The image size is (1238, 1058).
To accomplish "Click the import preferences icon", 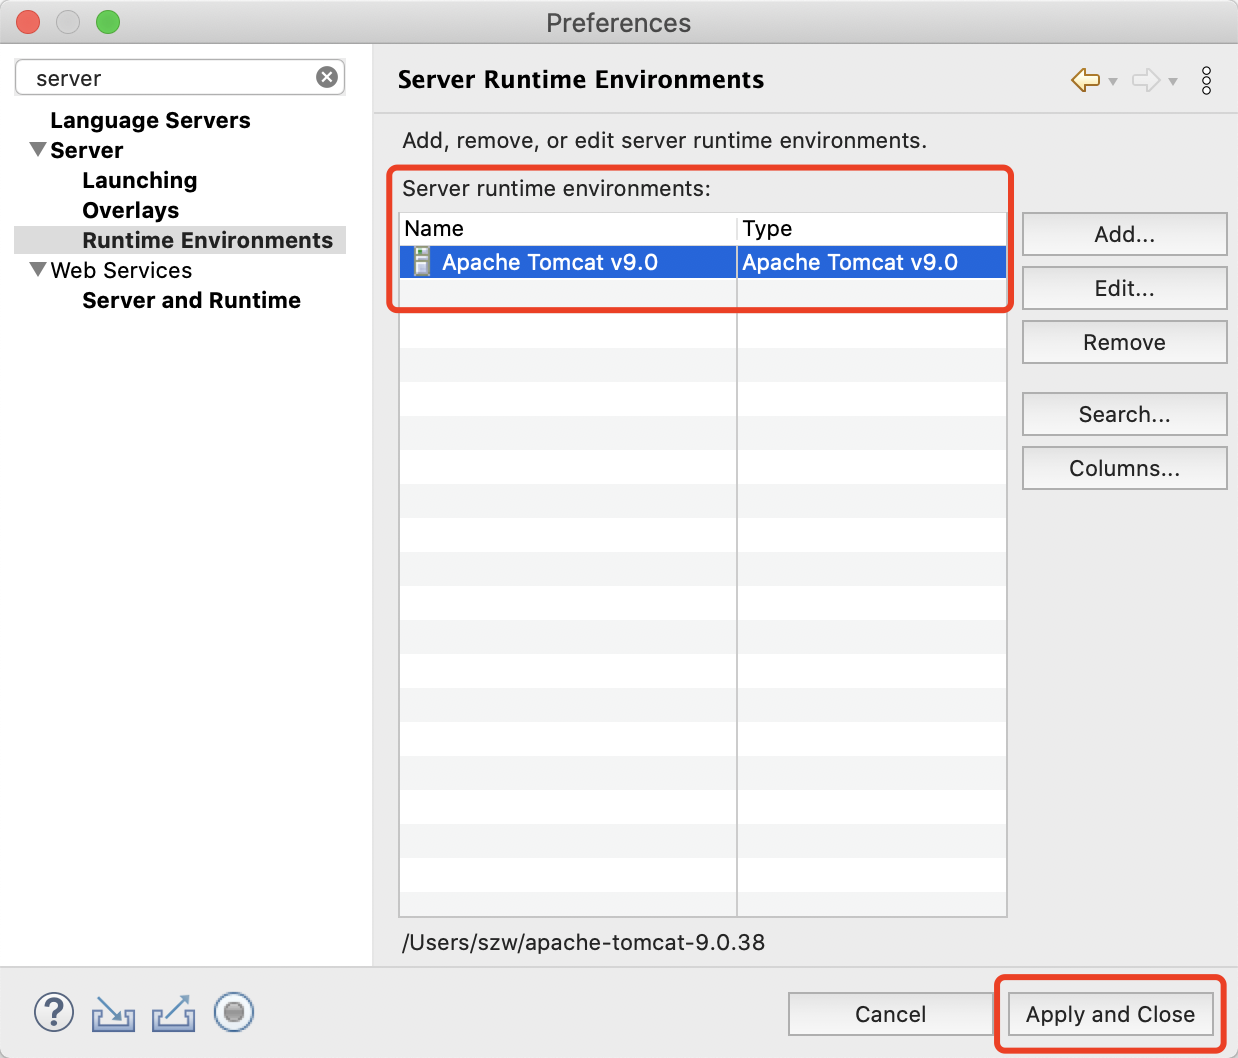I will [x=113, y=1013].
